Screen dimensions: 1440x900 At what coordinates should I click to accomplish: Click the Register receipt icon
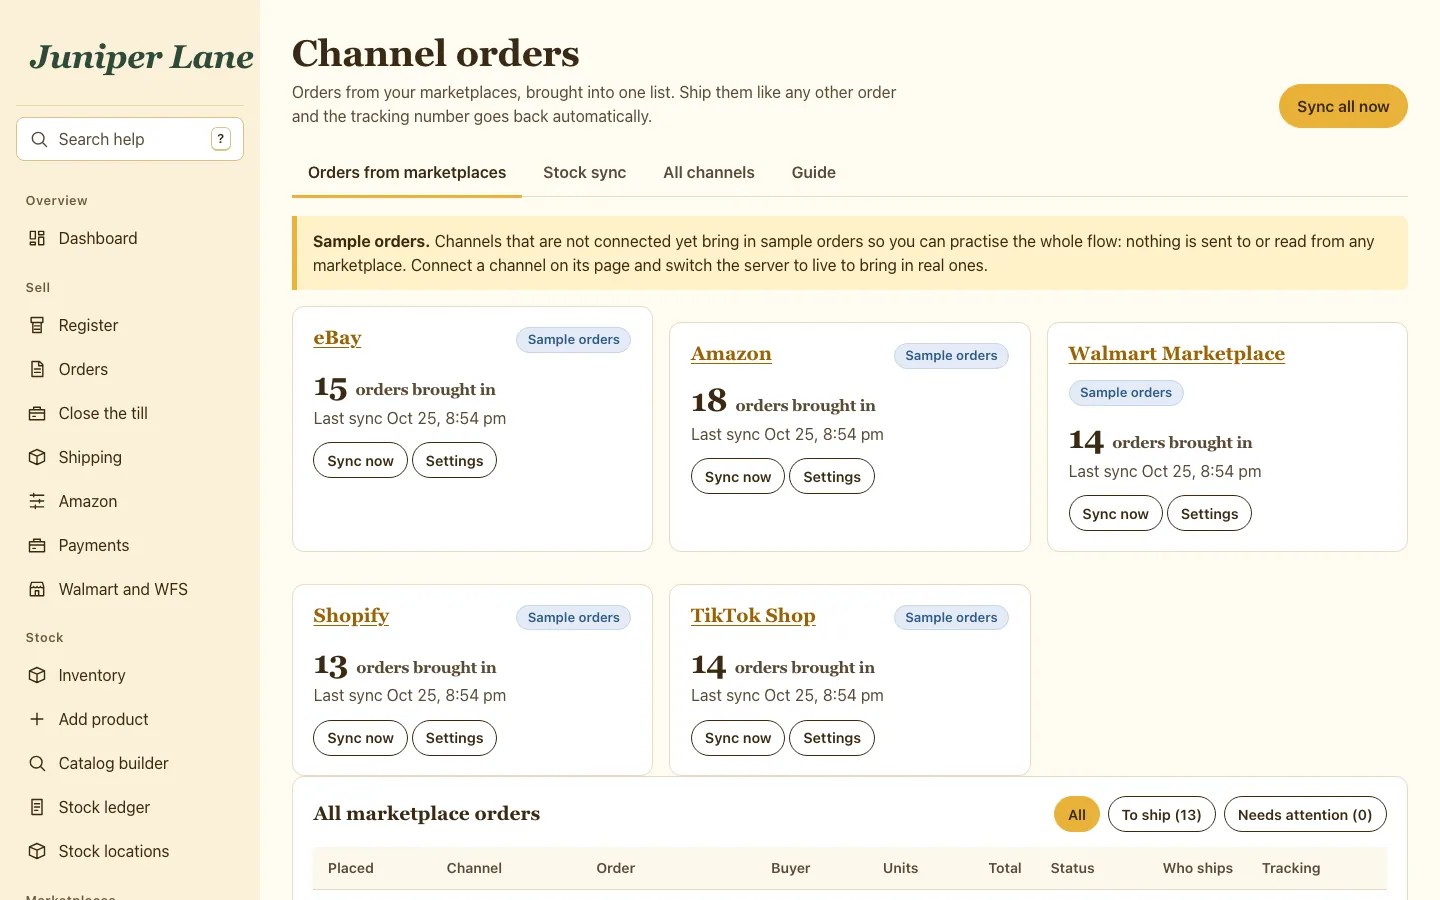click(x=37, y=325)
